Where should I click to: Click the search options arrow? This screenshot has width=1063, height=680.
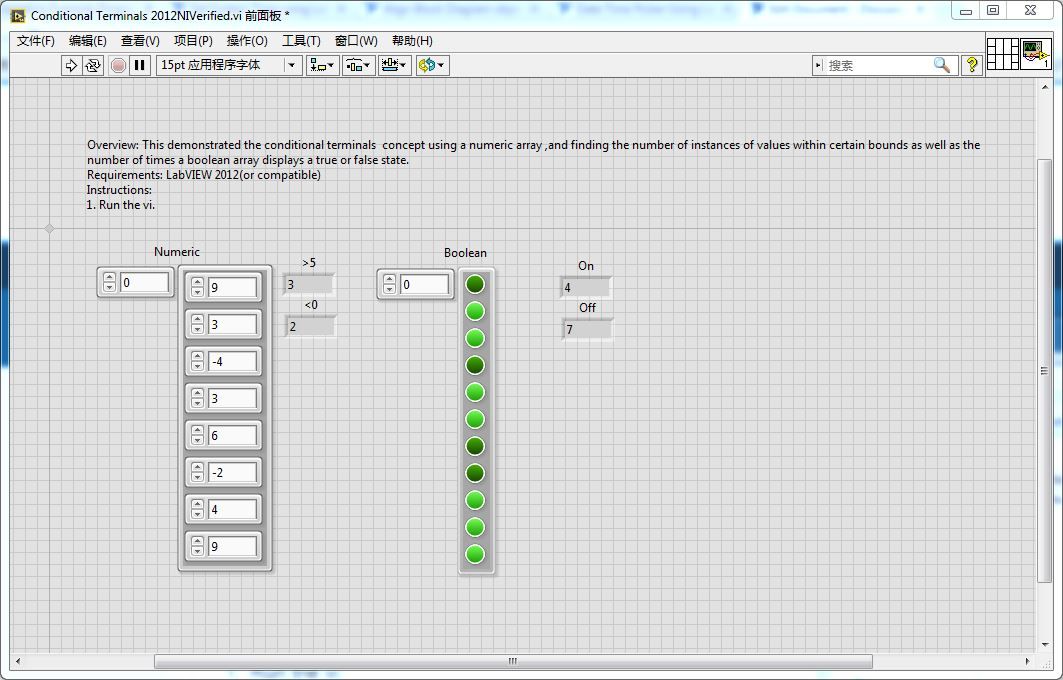[x=818, y=65]
